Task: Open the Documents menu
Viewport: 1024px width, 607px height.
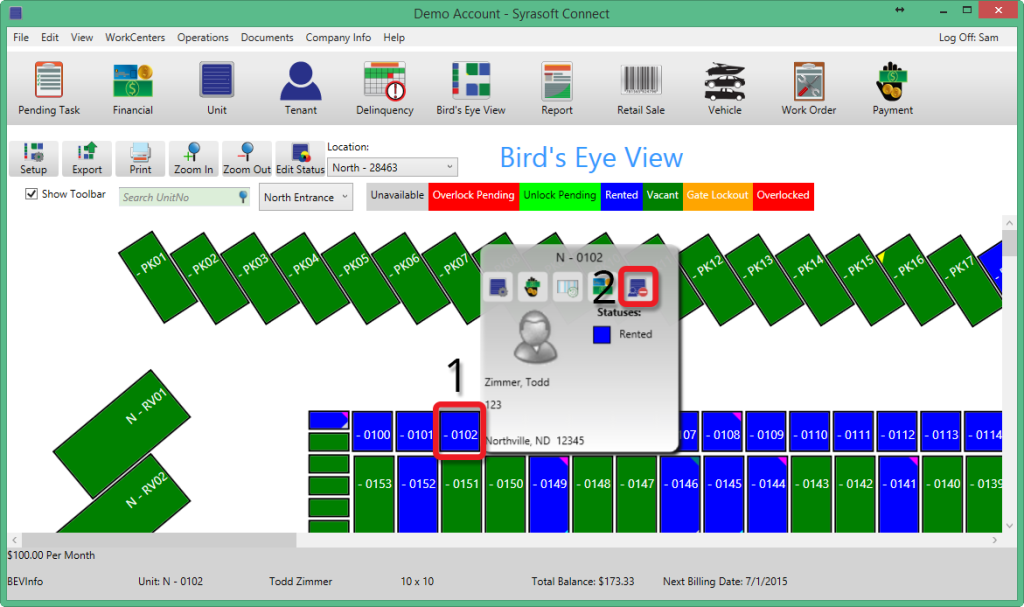Action: 267,37
